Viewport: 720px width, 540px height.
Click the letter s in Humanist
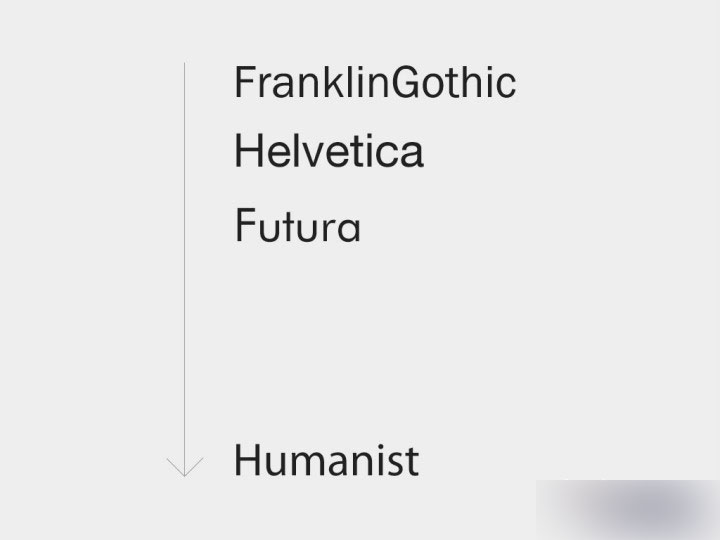coord(397,465)
